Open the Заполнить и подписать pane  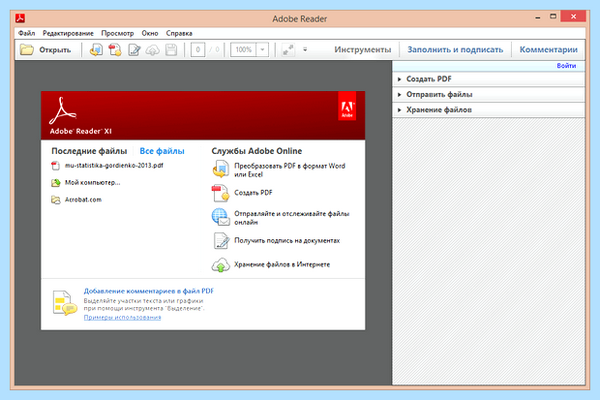click(455, 50)
